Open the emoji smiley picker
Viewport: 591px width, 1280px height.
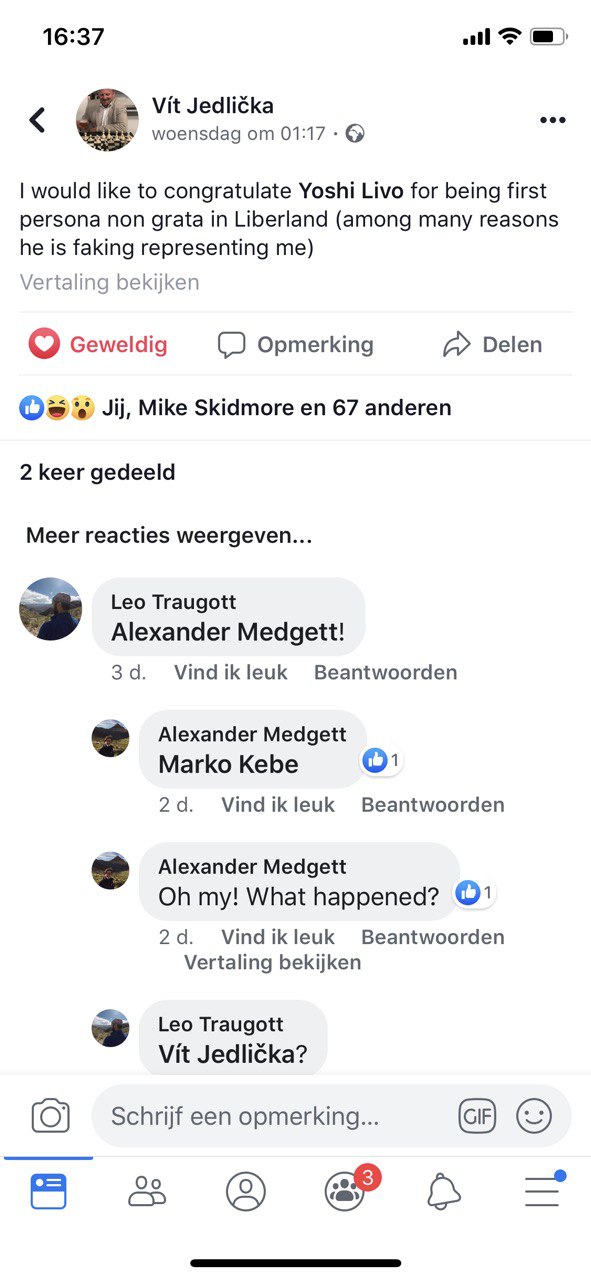(534, 1116)
